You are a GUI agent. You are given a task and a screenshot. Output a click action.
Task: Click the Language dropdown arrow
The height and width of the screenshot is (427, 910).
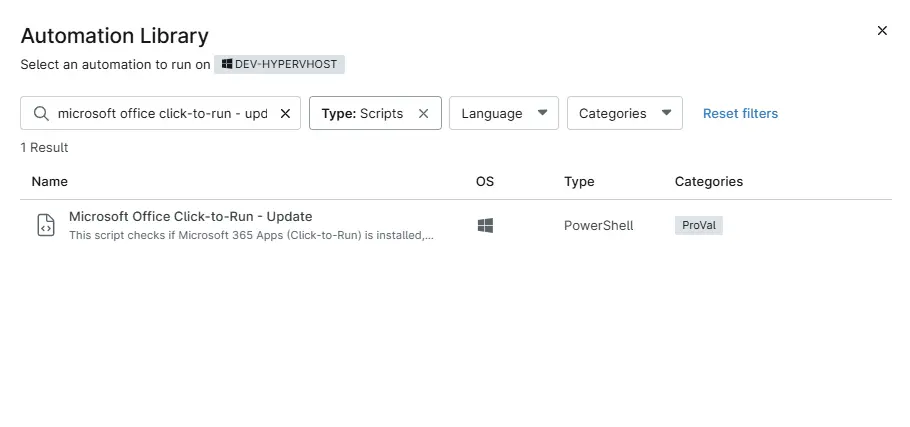(x=543, y=113)
